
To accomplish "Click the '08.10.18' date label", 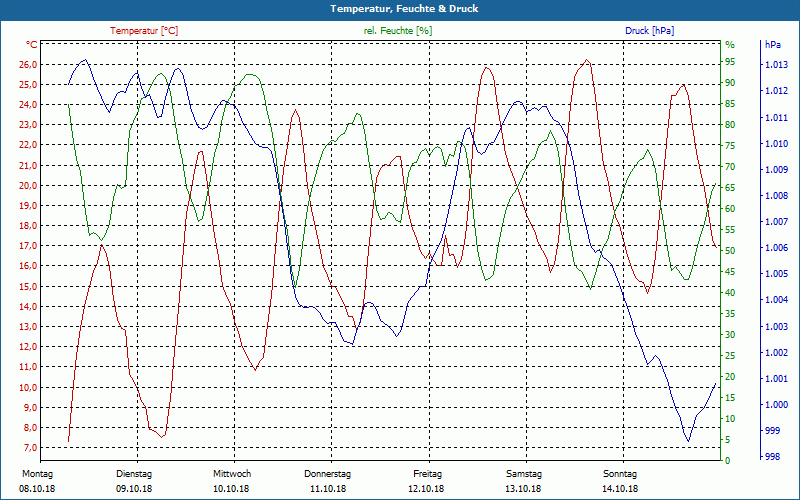I will click(x=37, y=489).
